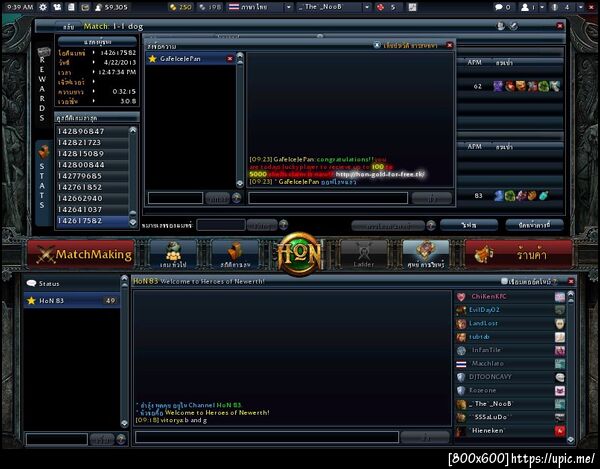Click the red badge icon beside Hieneken
Viewport: 600px width, 469px height.
(560, 431)
